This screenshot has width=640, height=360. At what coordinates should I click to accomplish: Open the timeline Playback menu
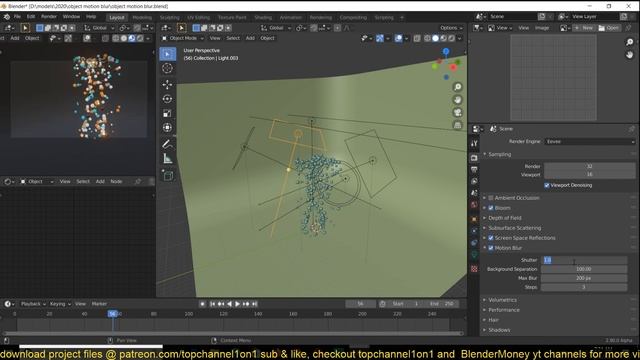point(33,304)
